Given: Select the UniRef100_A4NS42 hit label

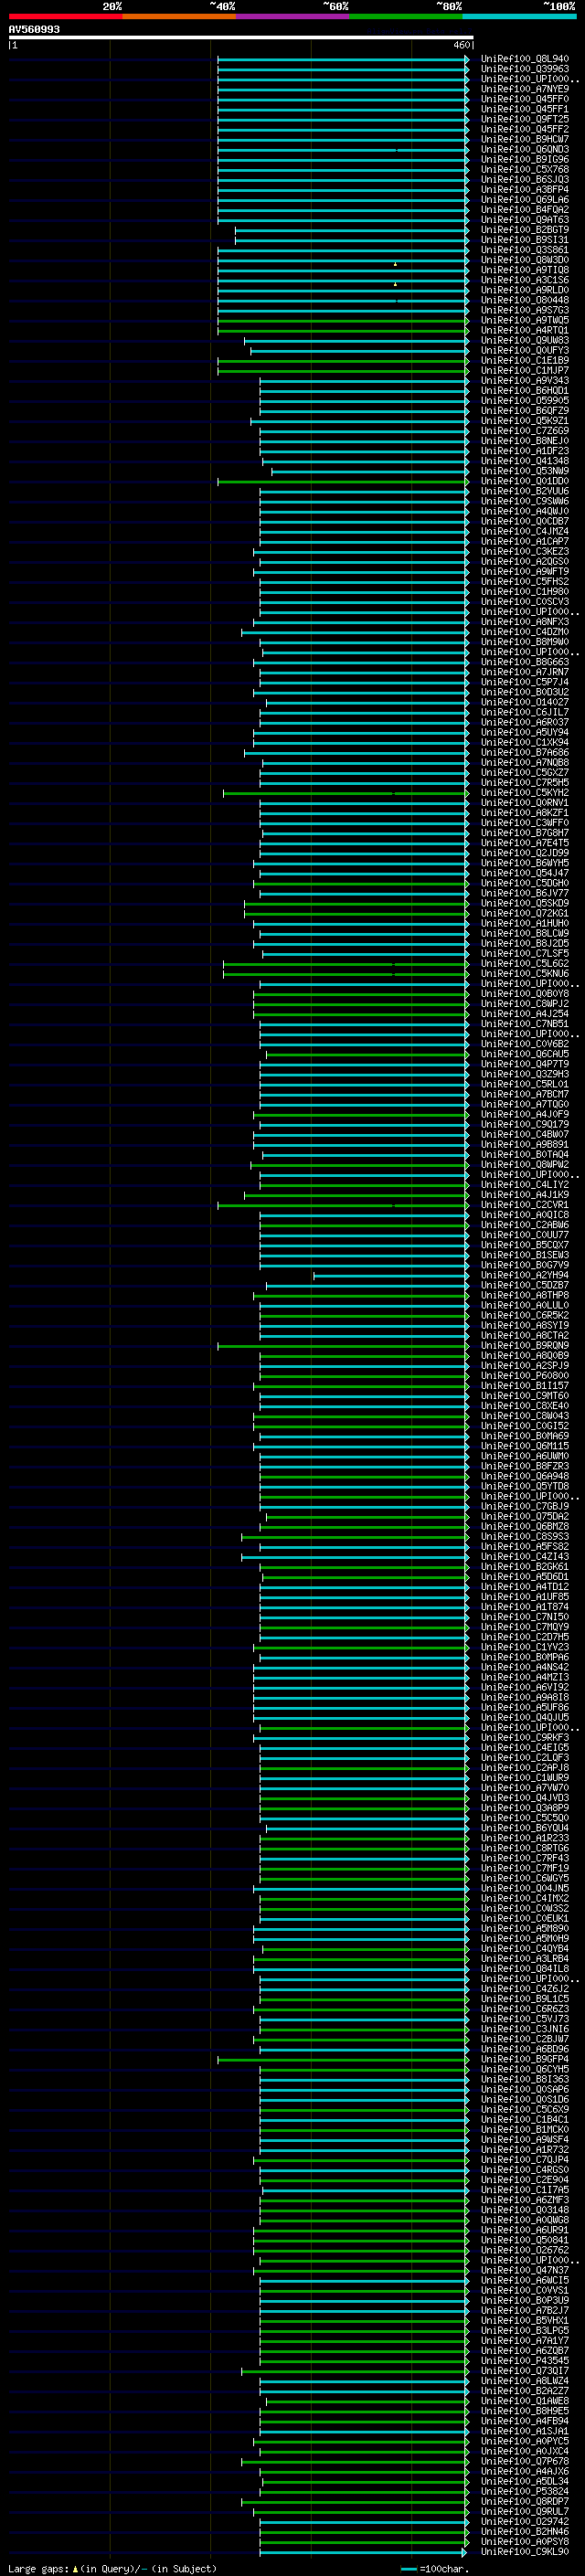Looking at the screenshot, I should coord(524,1667).
